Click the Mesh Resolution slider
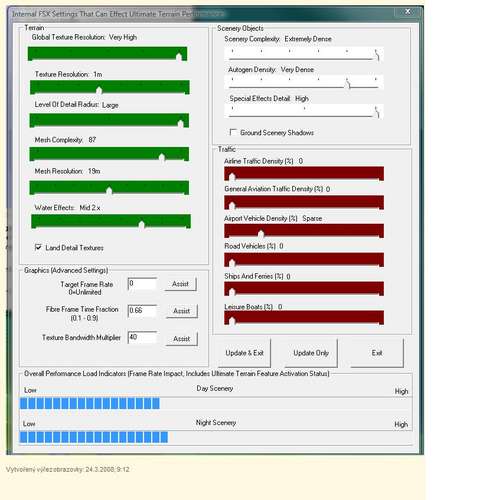This screenshot has width=496, height=500. click(109, 187)
